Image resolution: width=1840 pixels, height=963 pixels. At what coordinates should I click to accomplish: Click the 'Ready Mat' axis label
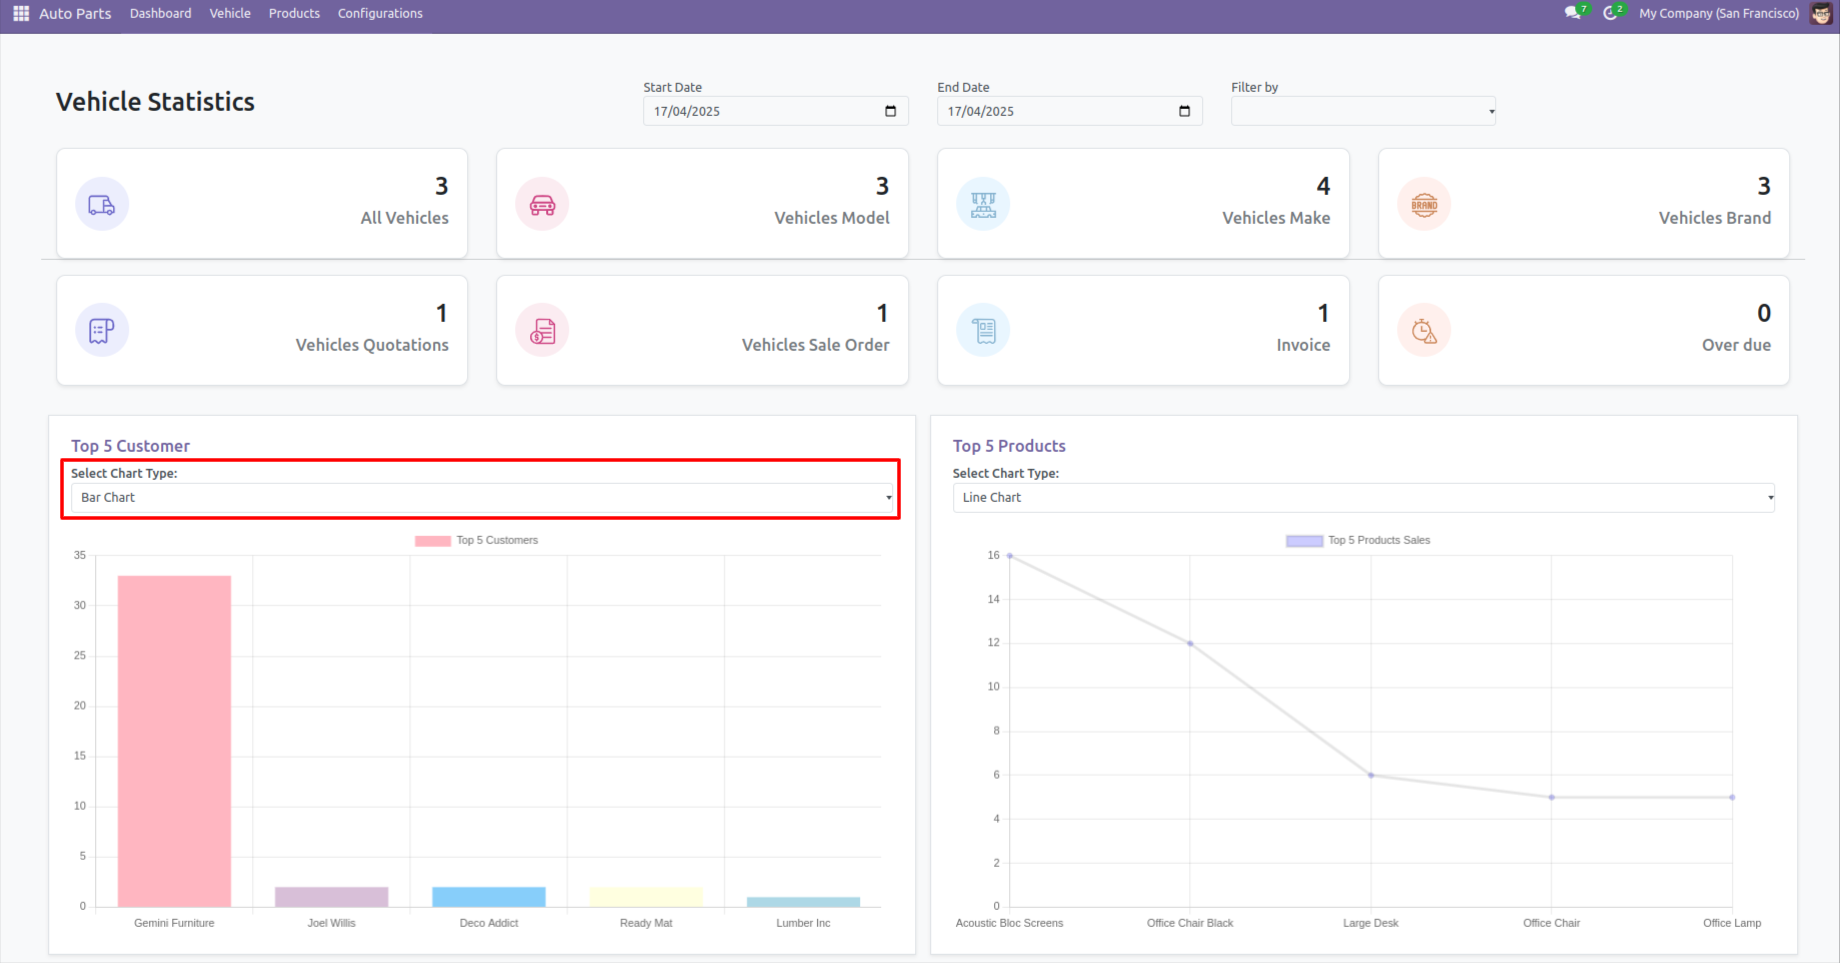click(646, 923)
